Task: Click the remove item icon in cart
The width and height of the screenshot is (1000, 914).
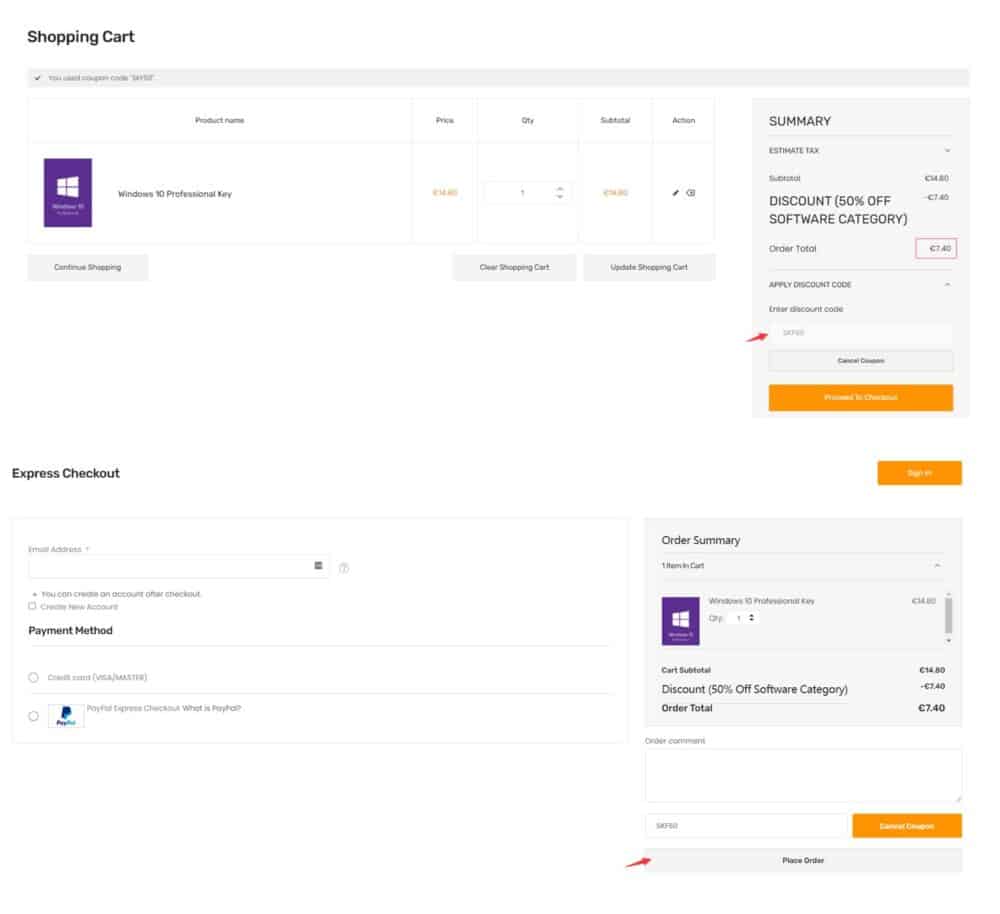Action: click(691, 193)
